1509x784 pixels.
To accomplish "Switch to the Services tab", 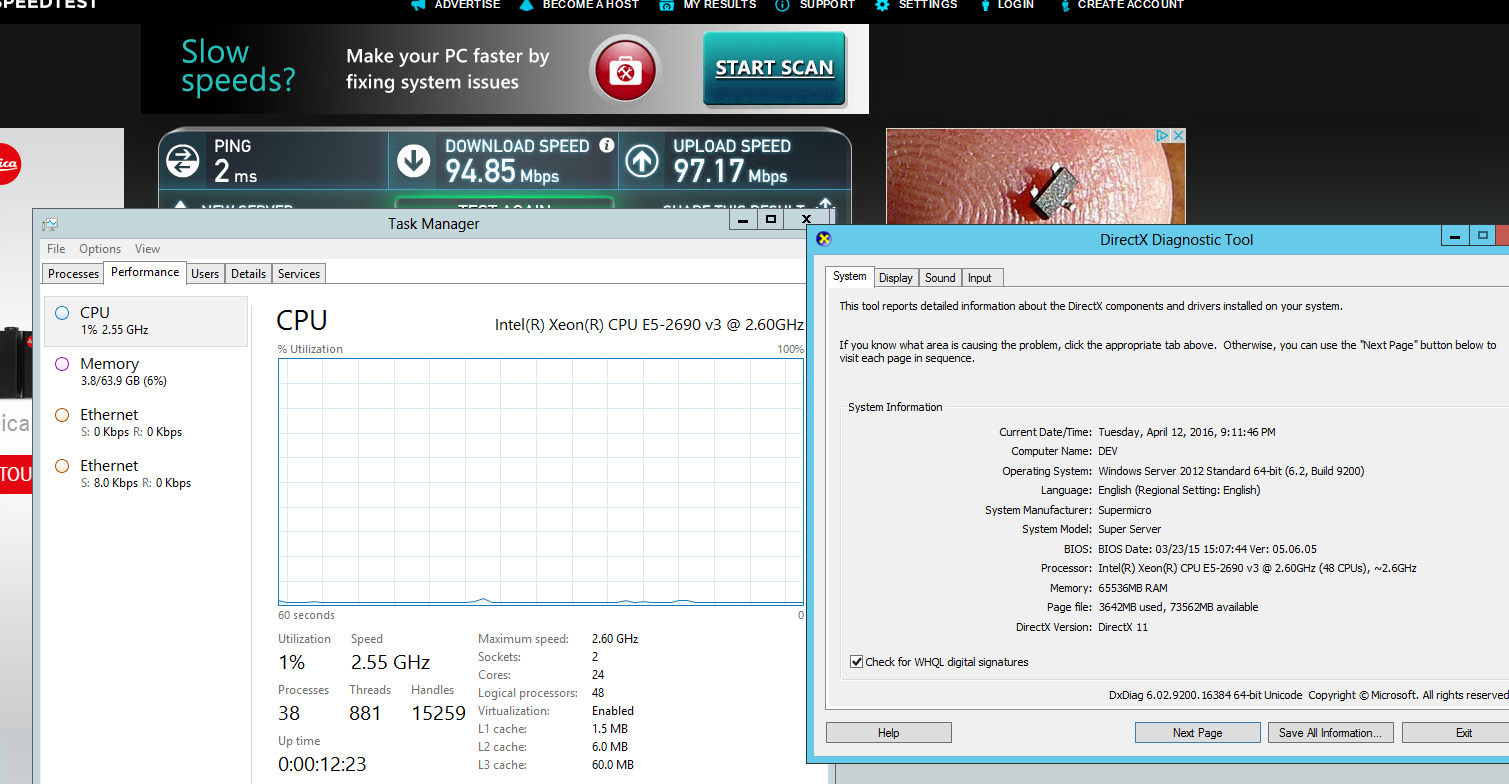I will click(299, 274).
